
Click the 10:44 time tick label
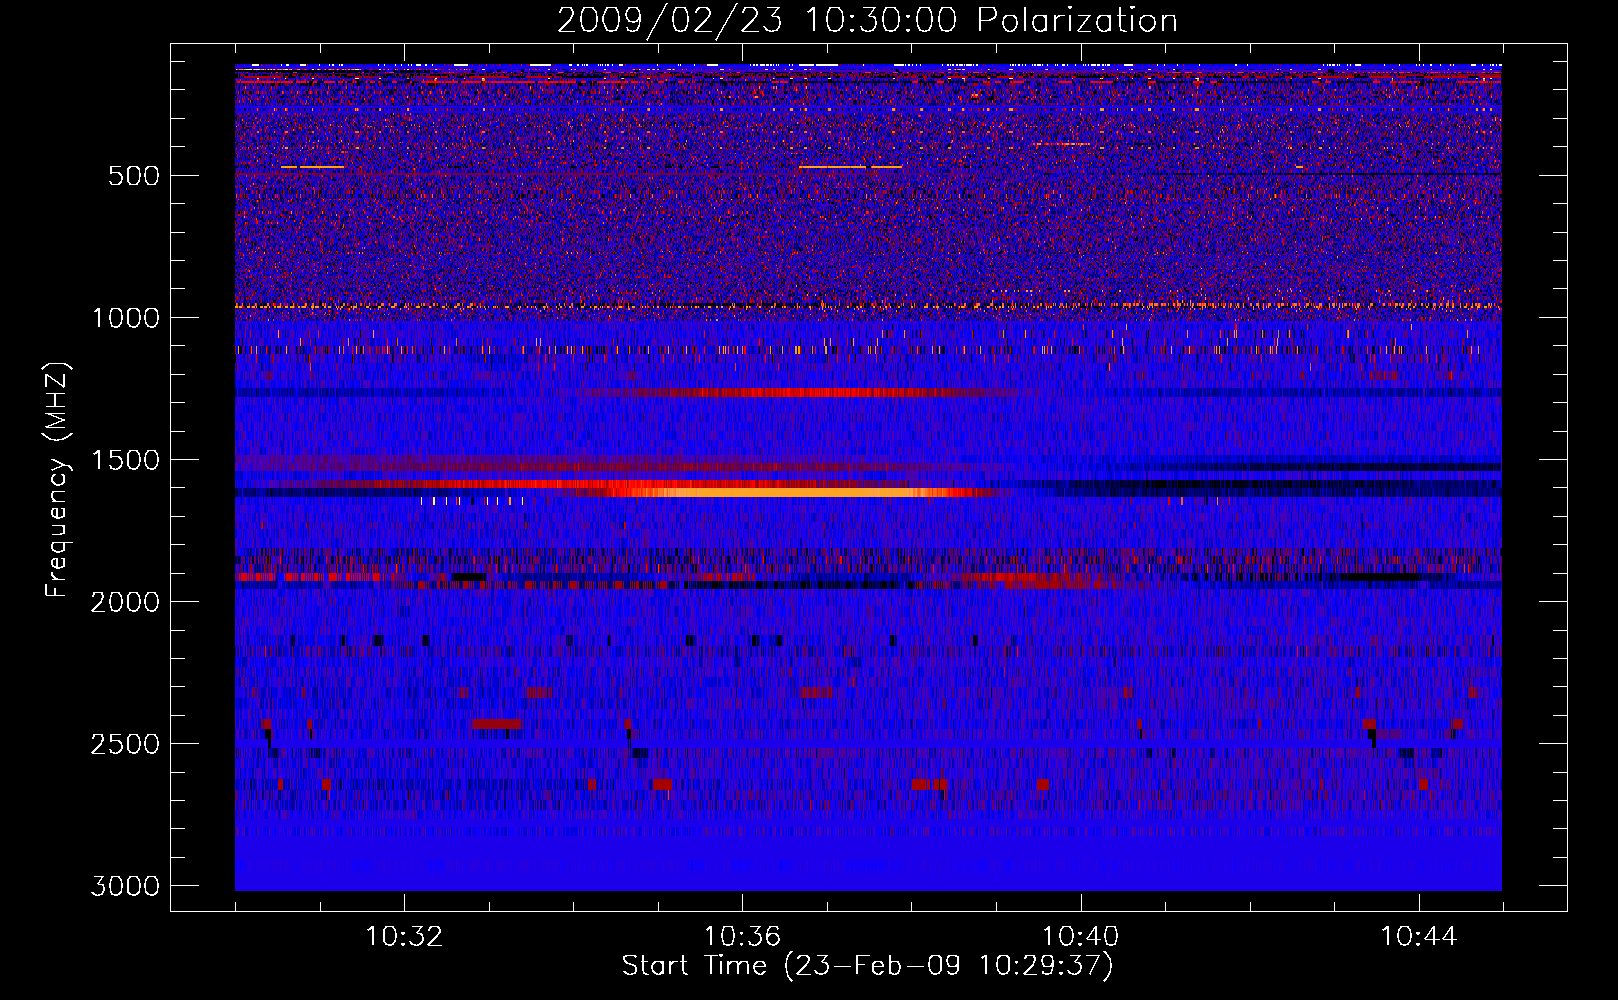[1418, 937]
